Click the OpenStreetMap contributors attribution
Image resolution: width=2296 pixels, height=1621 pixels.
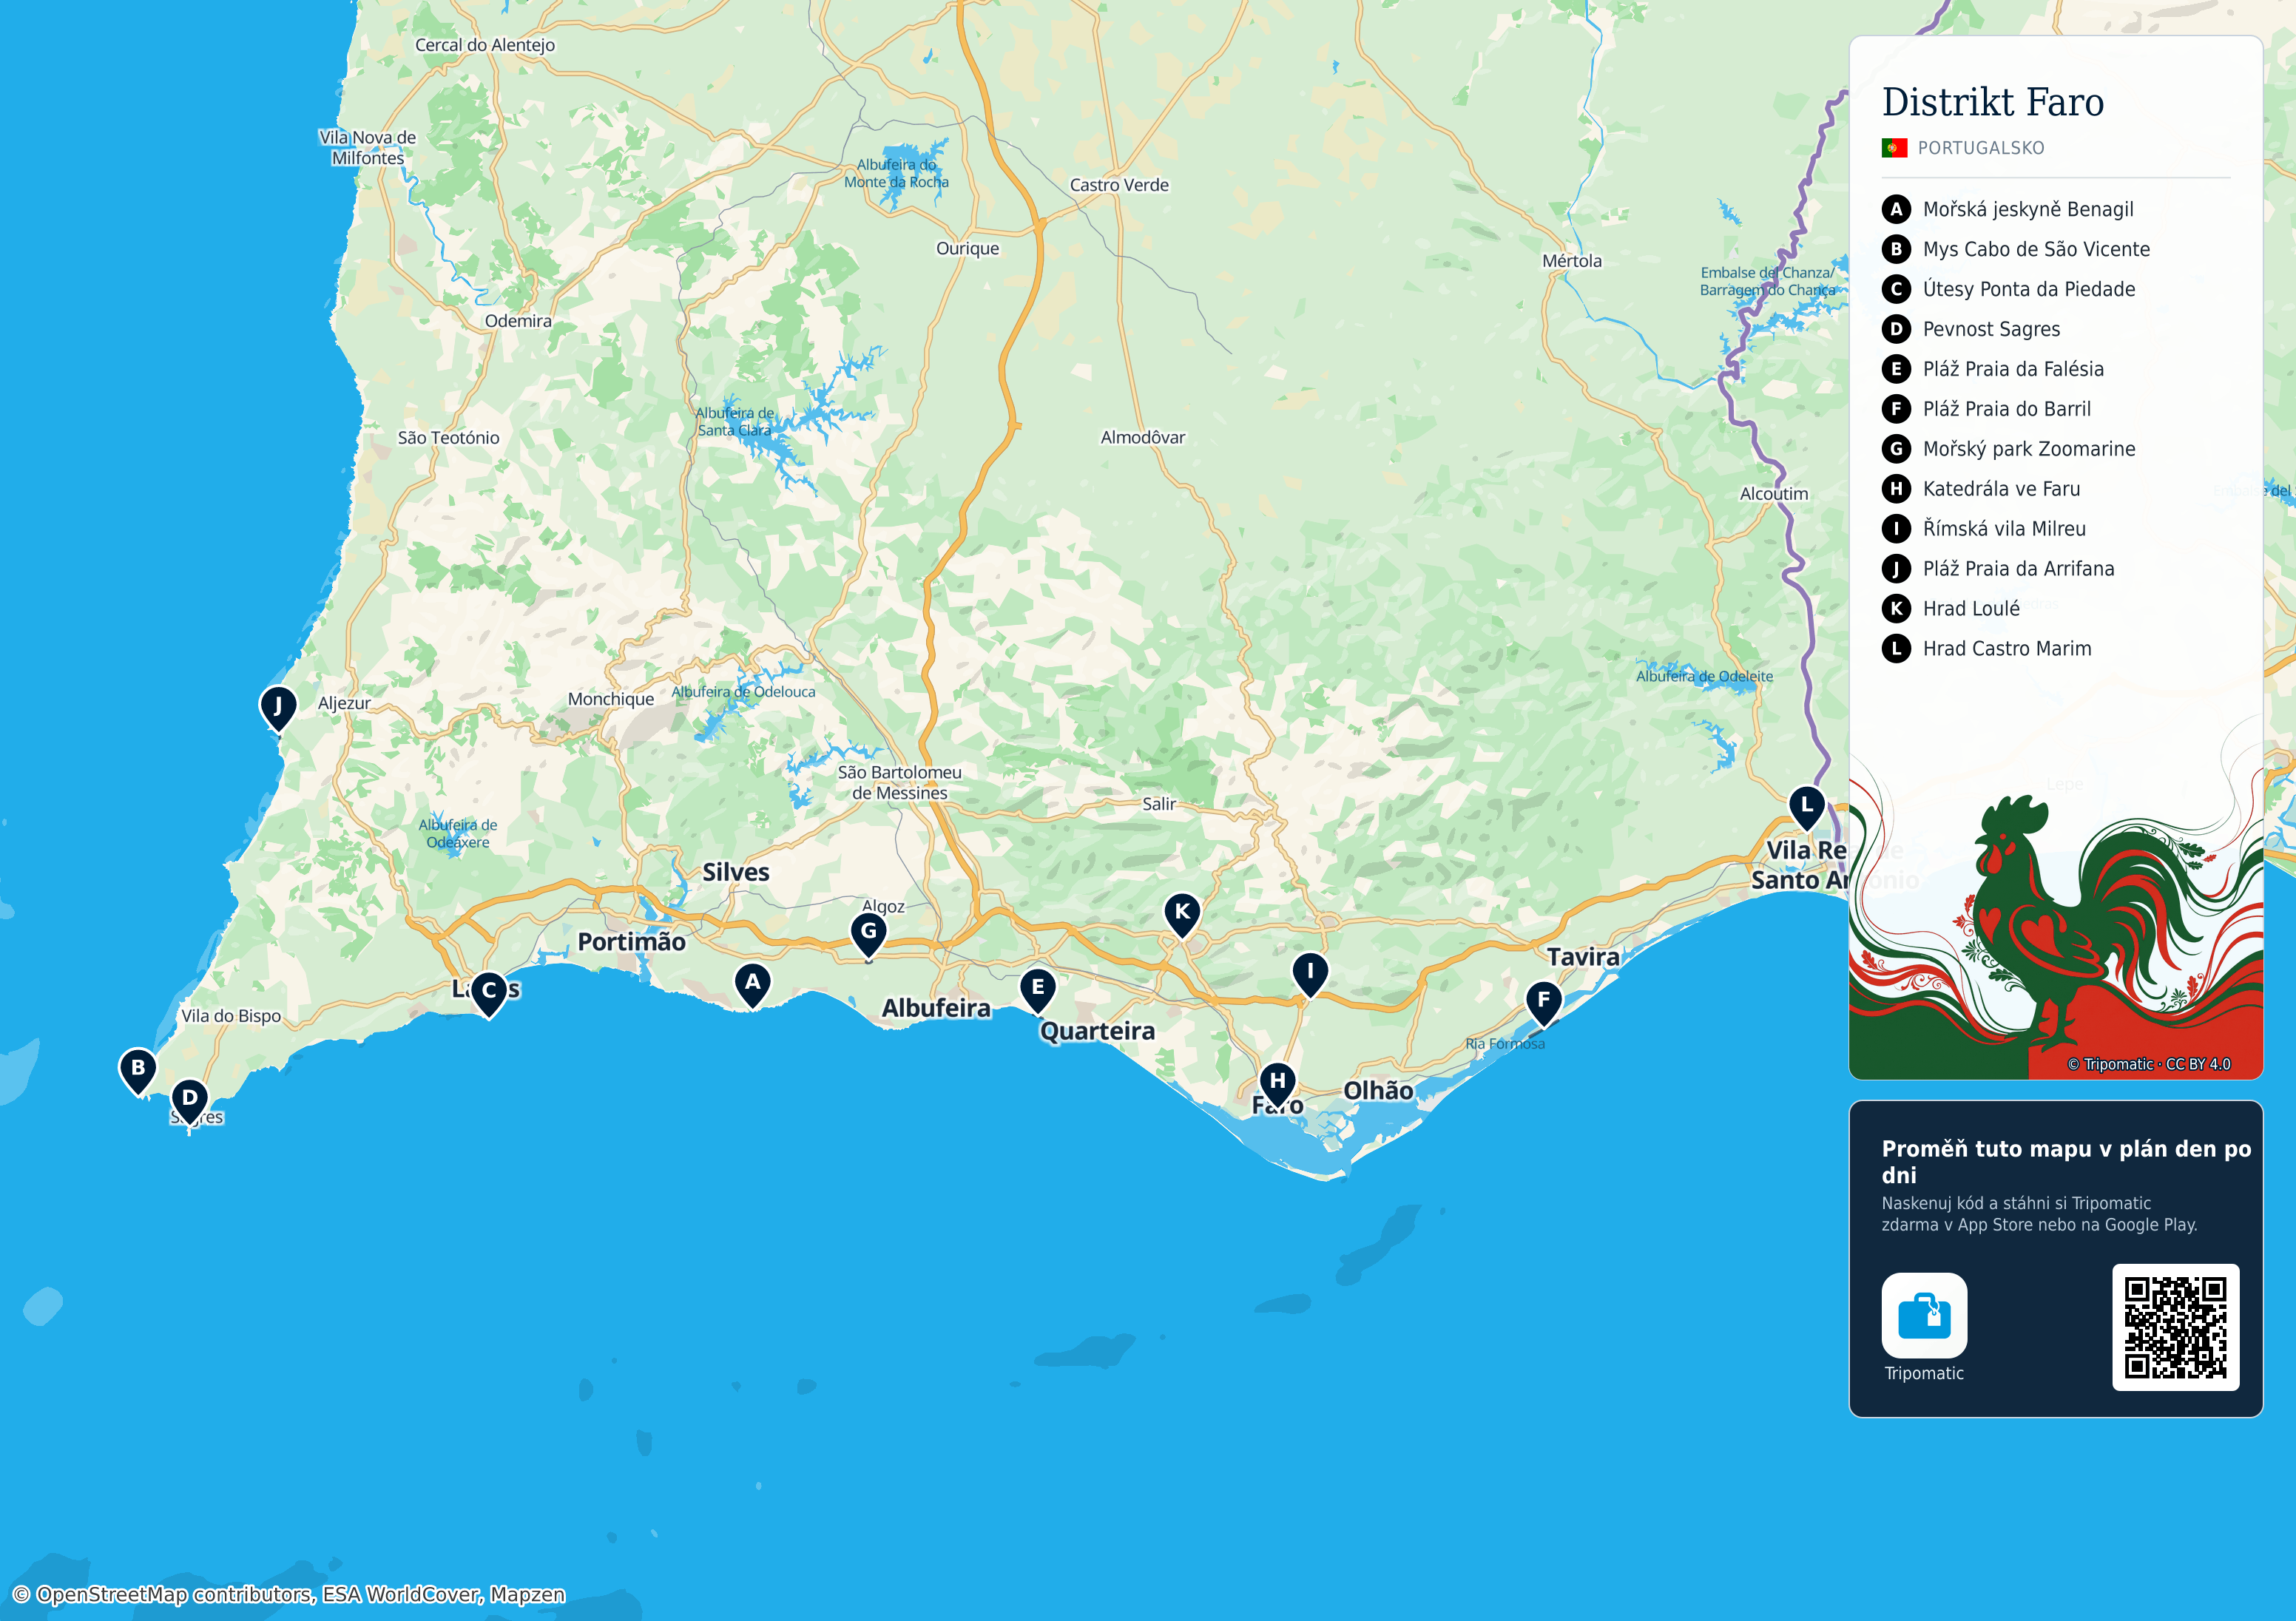(x=289, y=1594)
